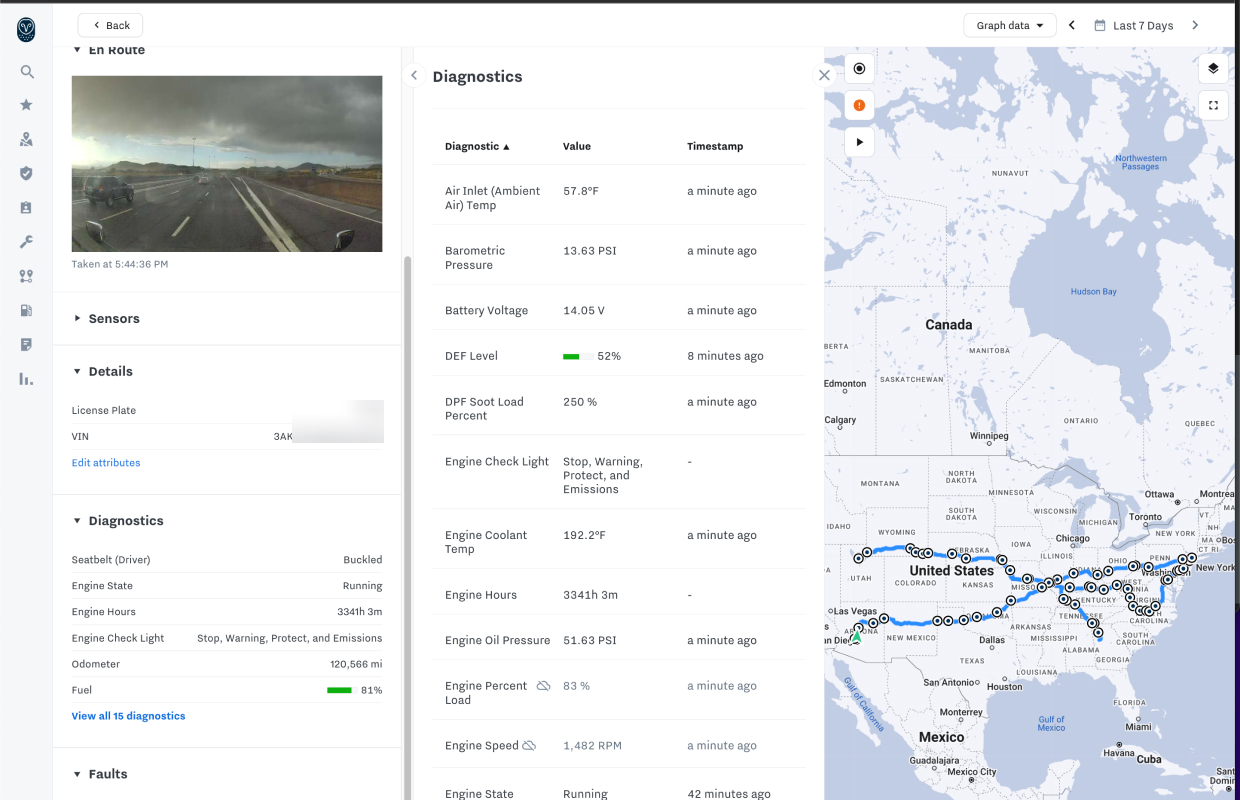The image size is (1240, 800).
Task: Open the fuel pump sidebar icon
Action: (27, 310)
